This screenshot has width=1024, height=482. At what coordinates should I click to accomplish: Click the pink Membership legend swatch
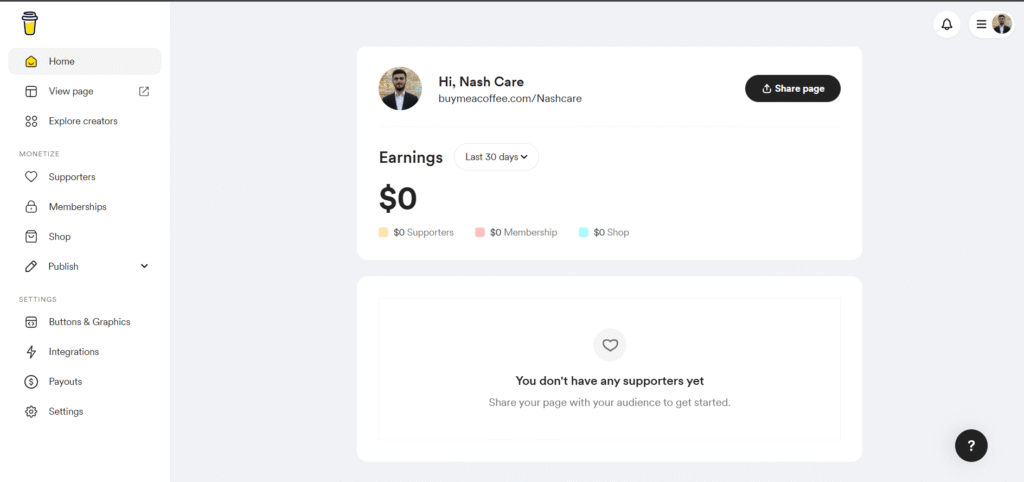click(x=480, y=232)
